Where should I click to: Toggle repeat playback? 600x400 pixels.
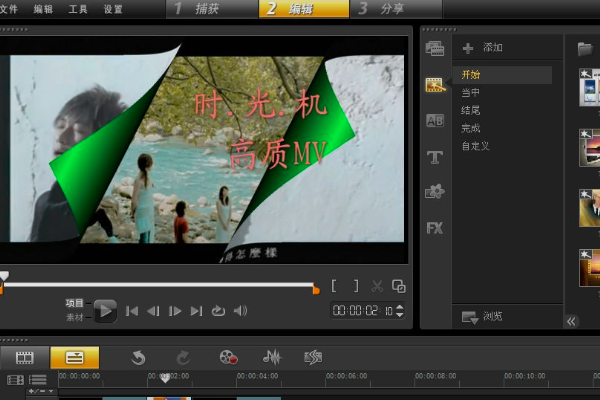pos(218,311)
